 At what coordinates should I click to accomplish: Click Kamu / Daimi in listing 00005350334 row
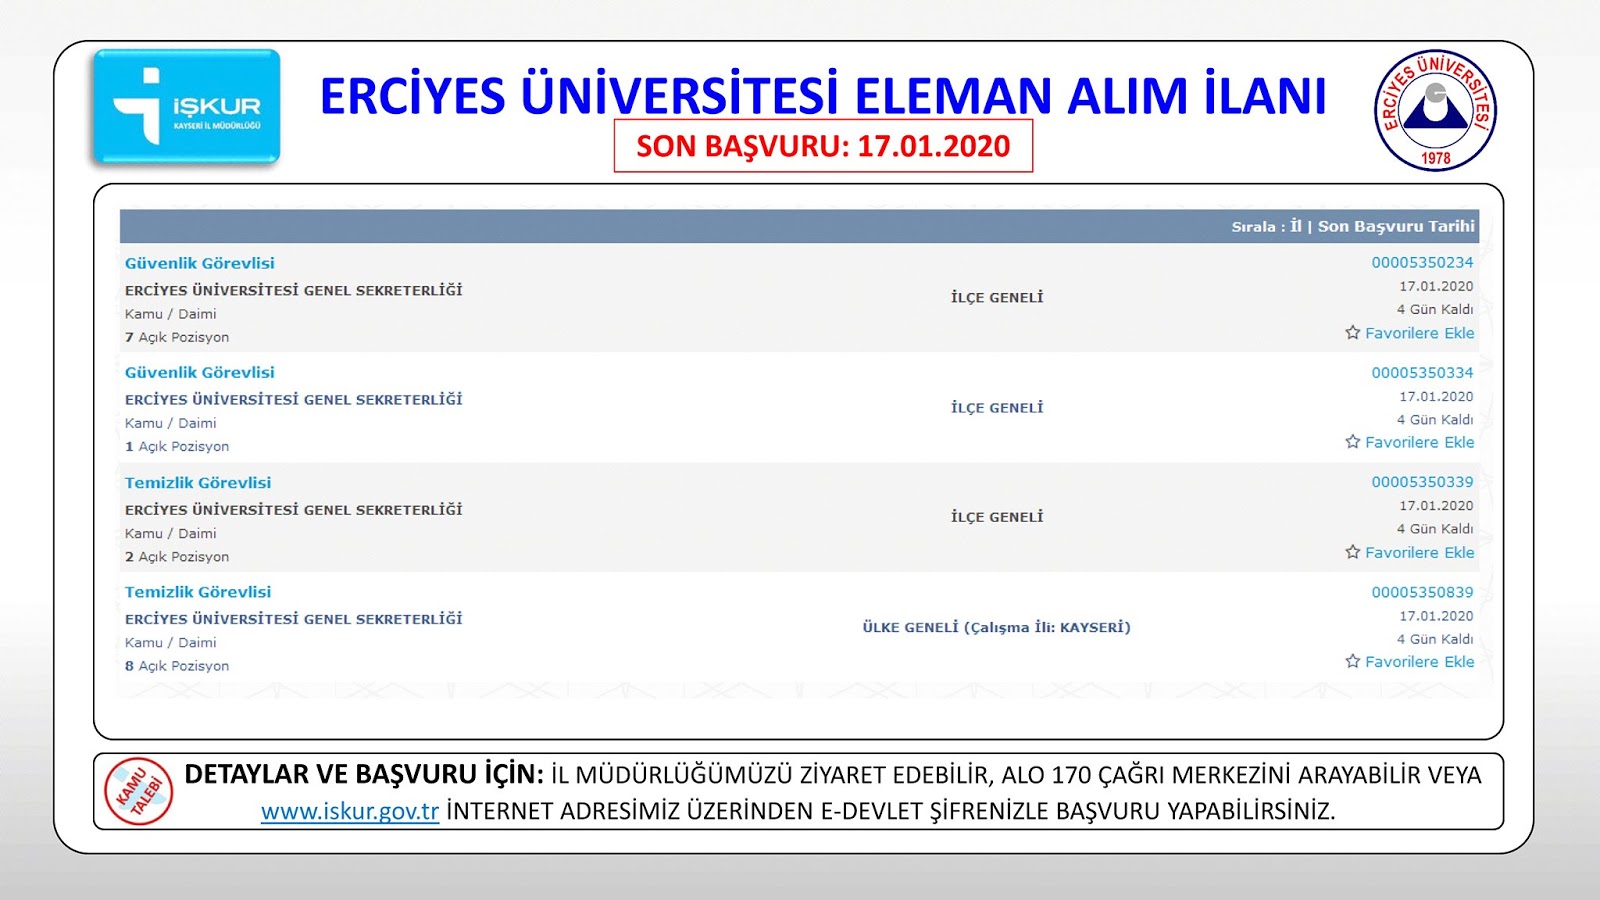point(170,423)
